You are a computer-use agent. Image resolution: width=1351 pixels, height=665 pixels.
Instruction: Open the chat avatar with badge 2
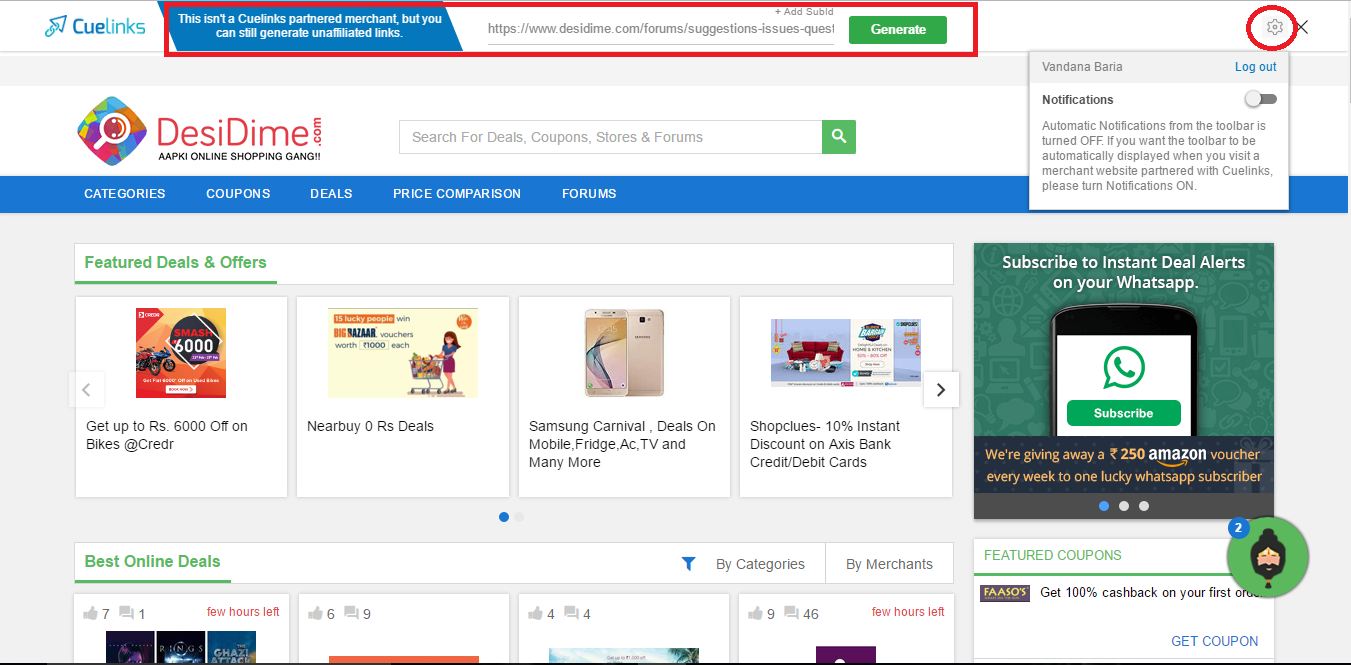tap(1268, 556)
